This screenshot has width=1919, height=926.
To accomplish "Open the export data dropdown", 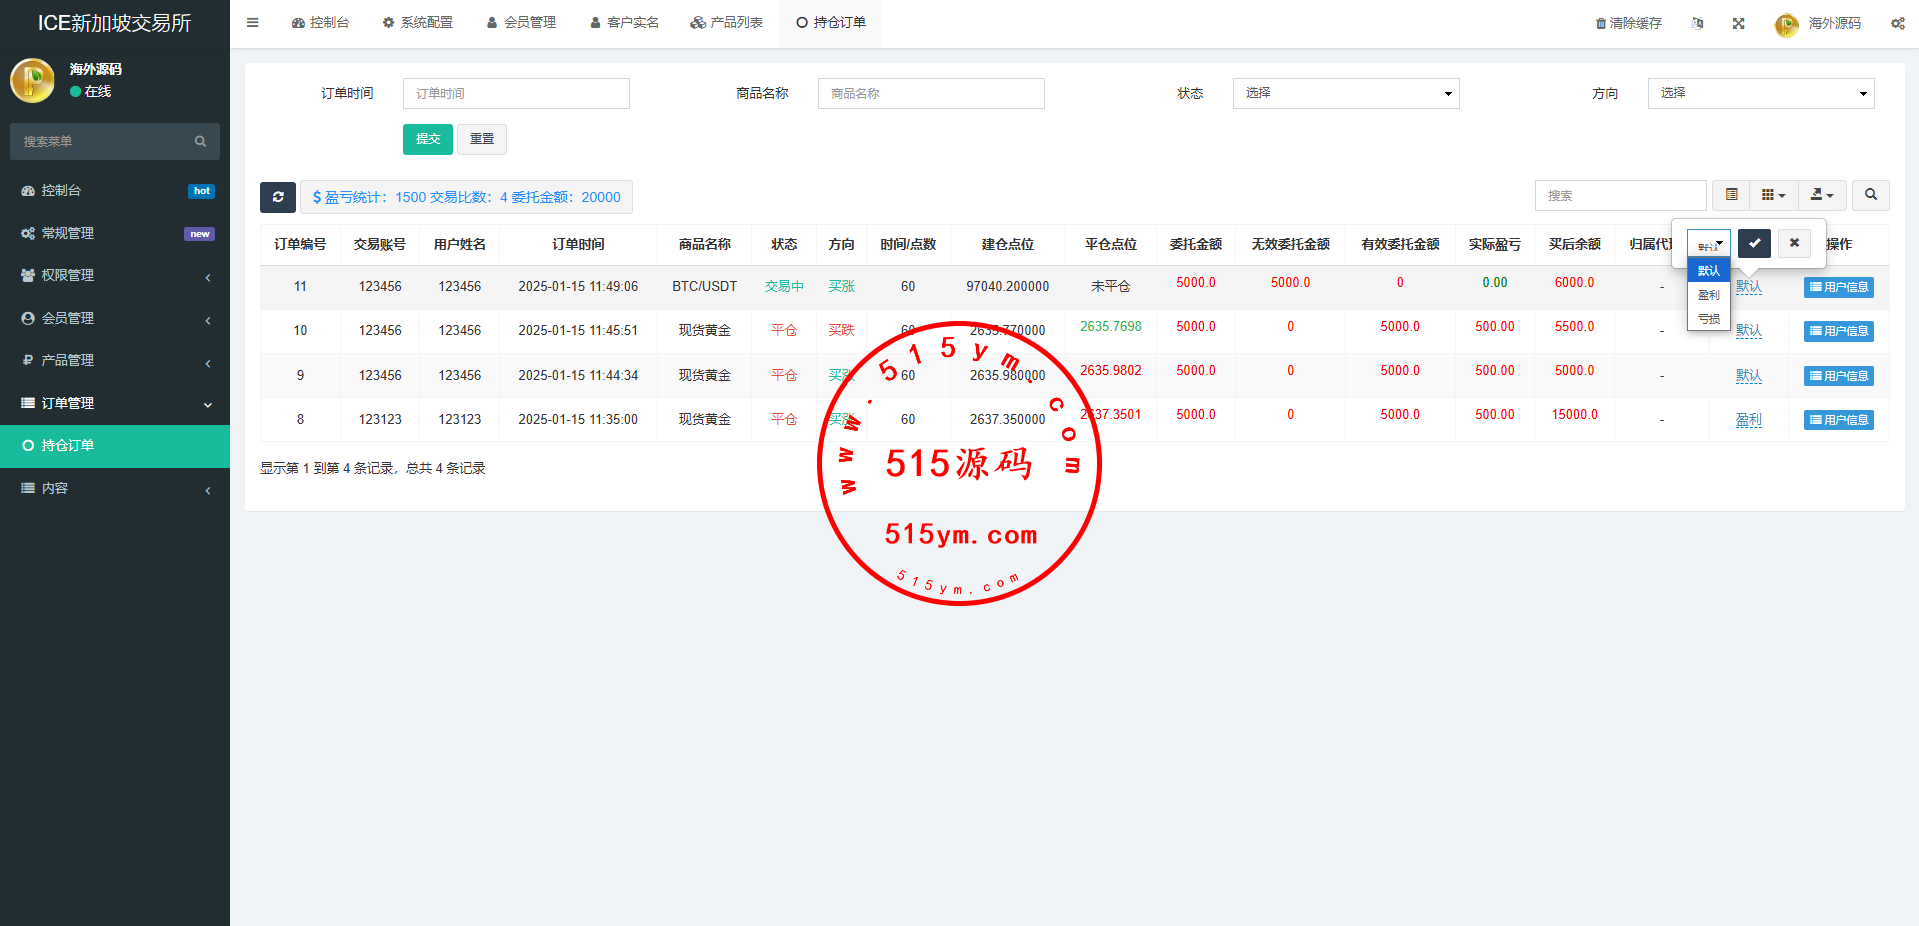I will 1821,195.
